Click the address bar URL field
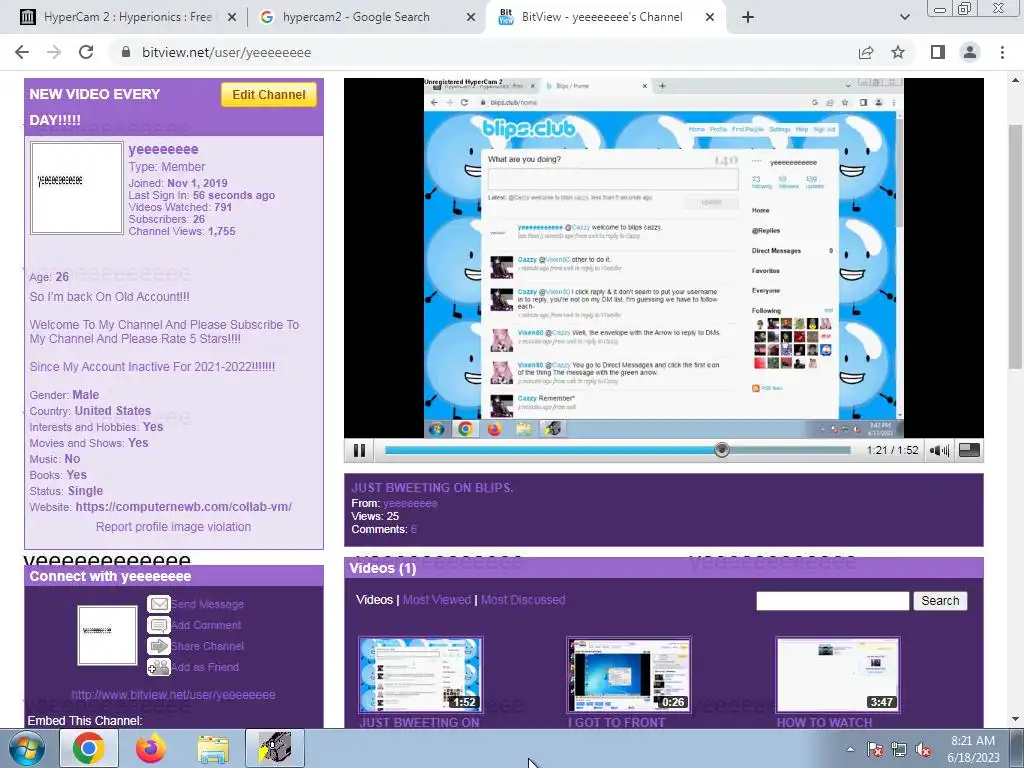This screenshot has width=1024, height=768. (483, 52)
